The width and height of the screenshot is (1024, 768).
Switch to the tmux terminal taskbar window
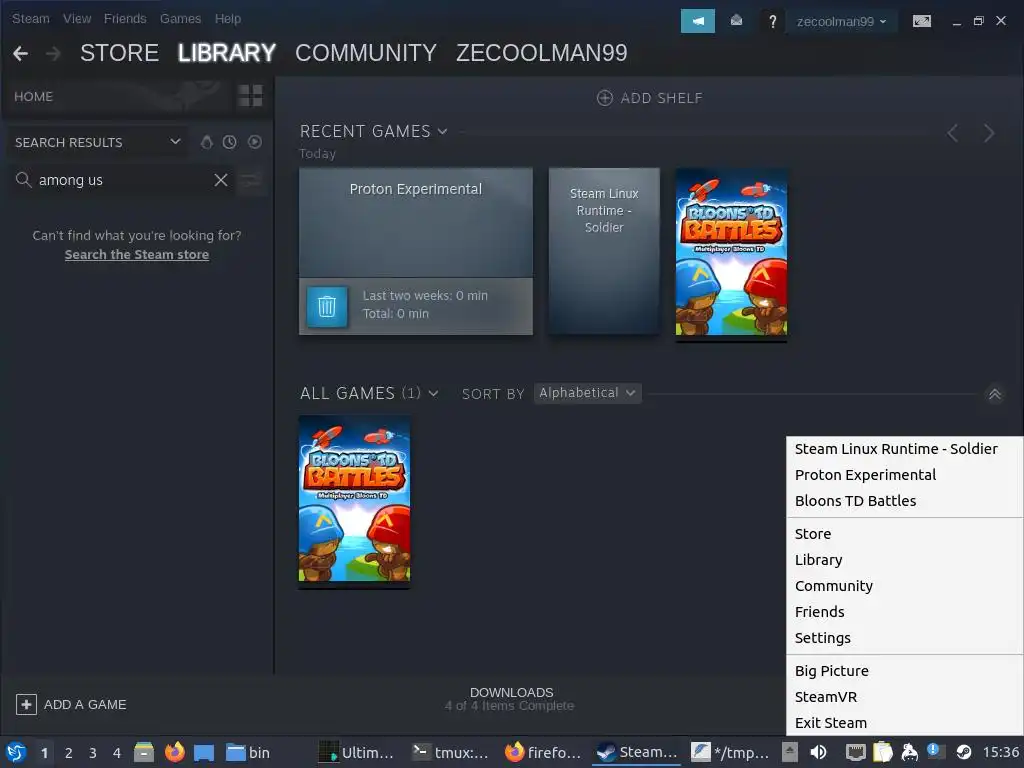(452, 752)
